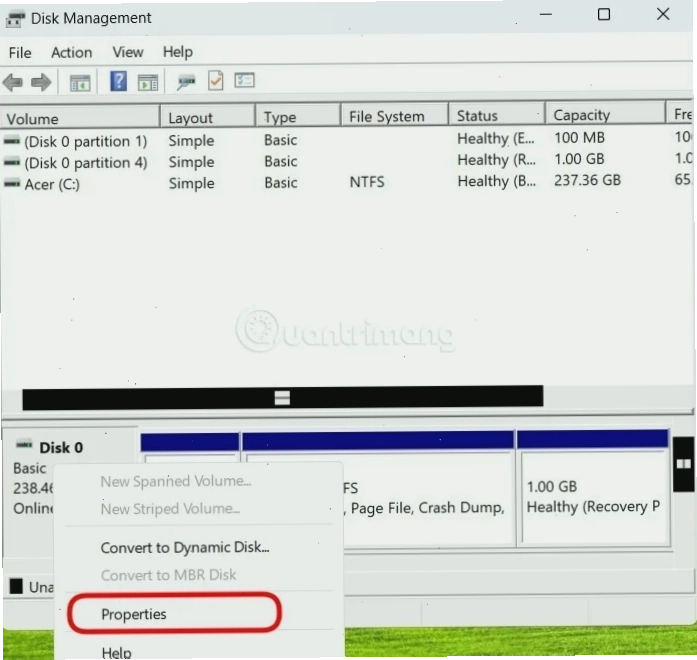
Task: Sort by the File System column header
Action: click(x=394, y=116)
